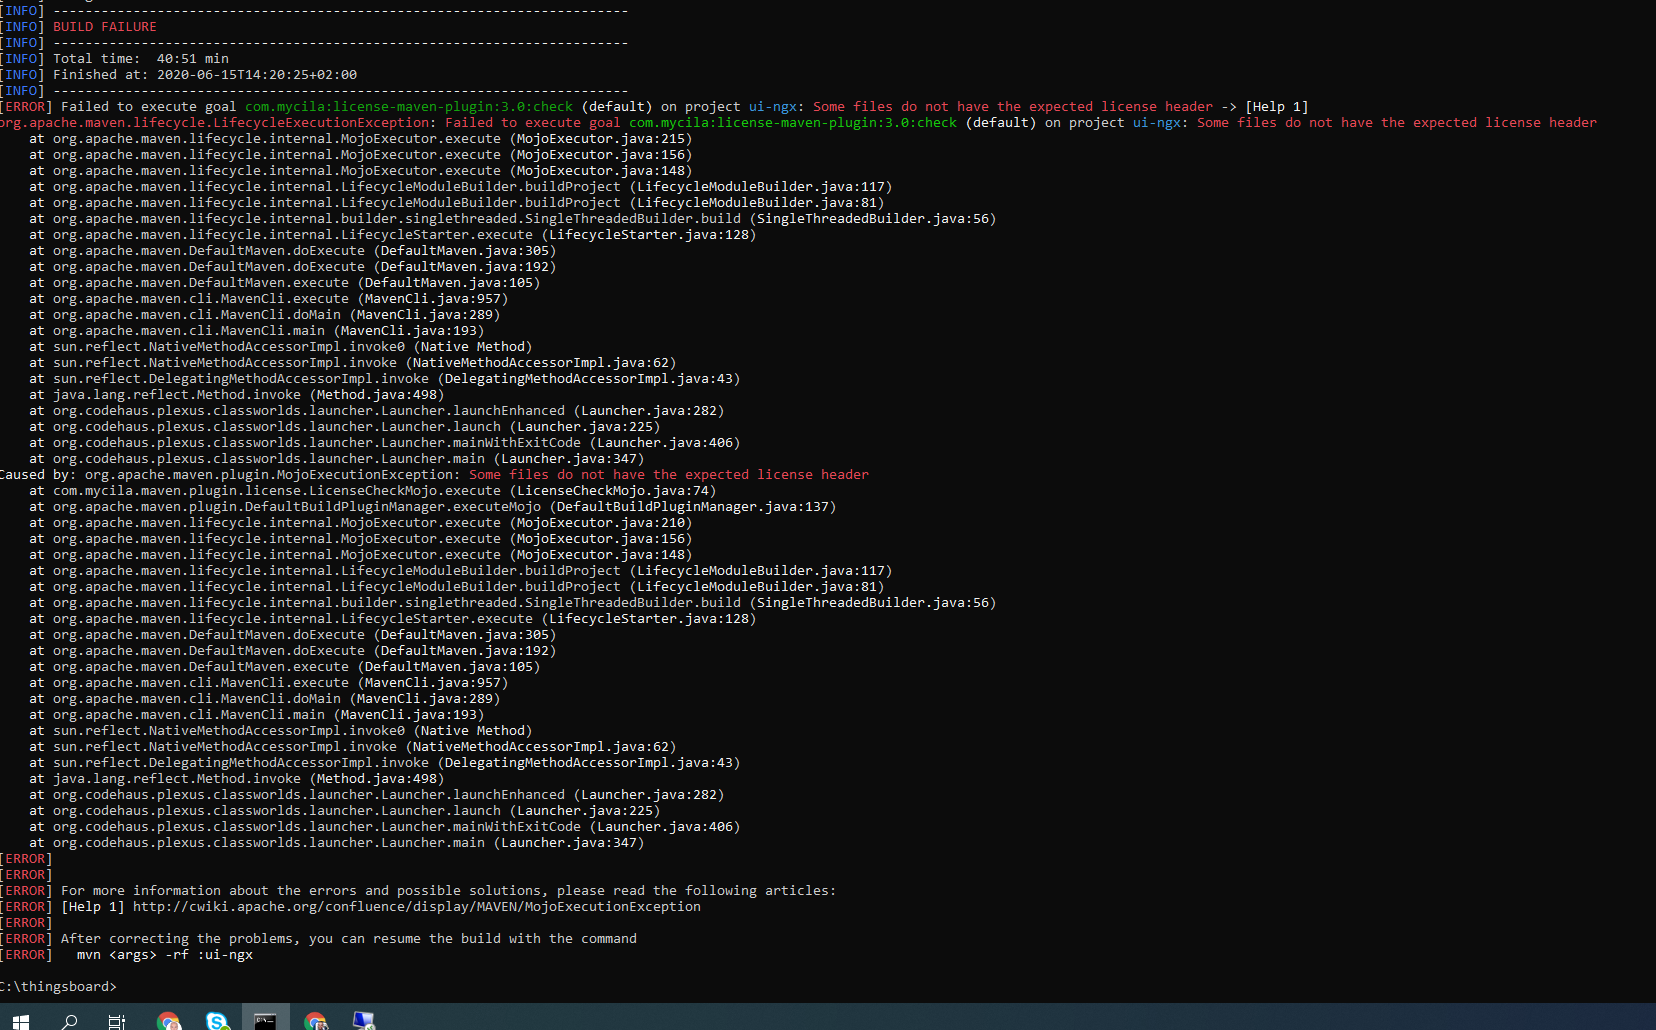1656x1030 pixels.
Task: Open the Start menu
Action: [20, 1020]
